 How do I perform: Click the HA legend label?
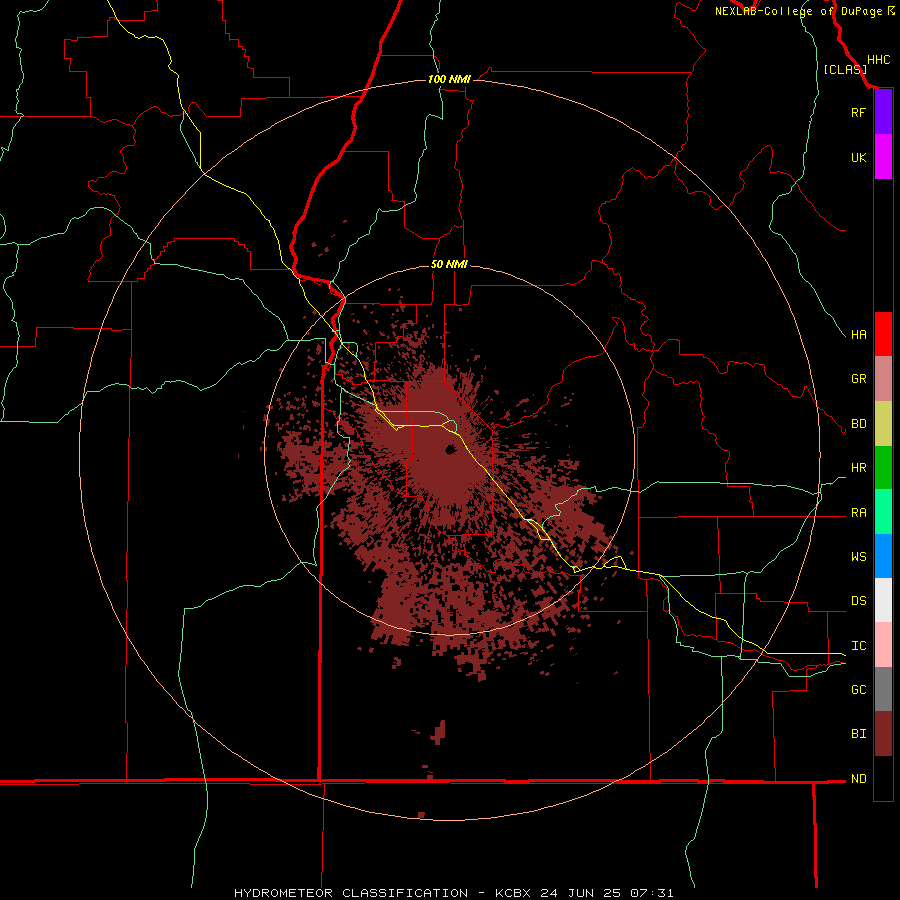858,335
